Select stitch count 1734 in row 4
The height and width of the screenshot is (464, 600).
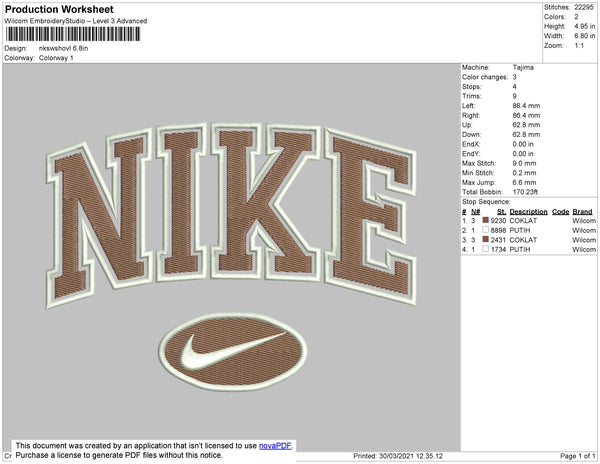498,249
